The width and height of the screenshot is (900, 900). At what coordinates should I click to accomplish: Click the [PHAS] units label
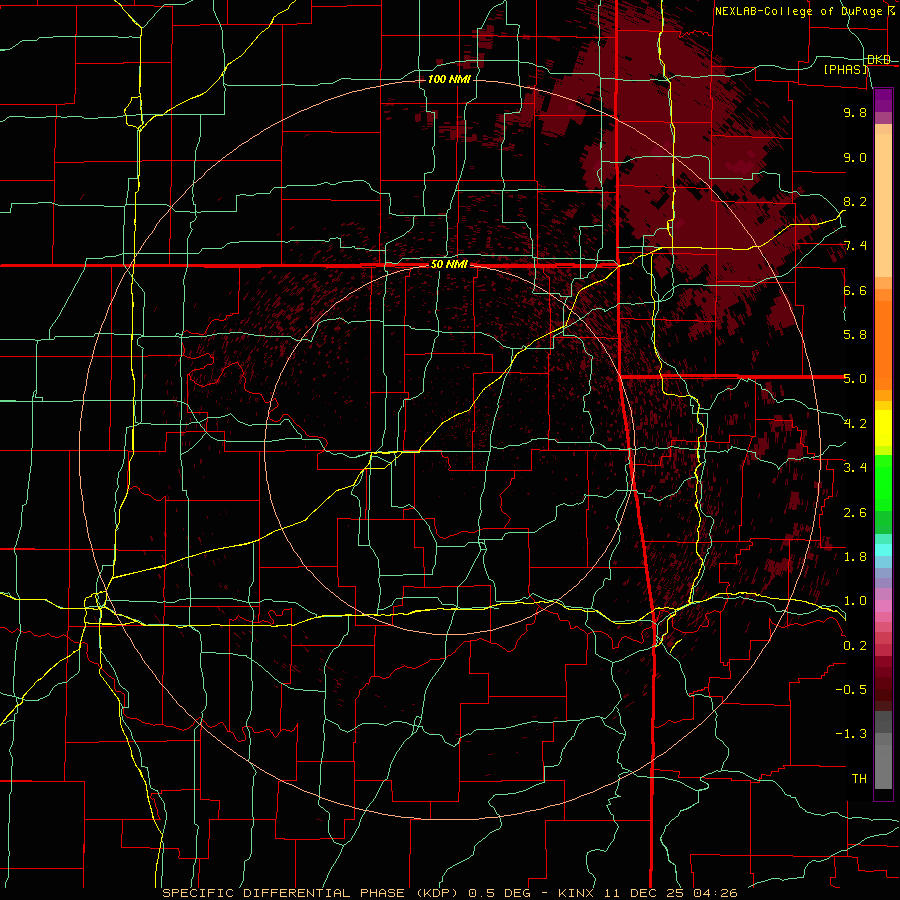click(x=845, y=69)
